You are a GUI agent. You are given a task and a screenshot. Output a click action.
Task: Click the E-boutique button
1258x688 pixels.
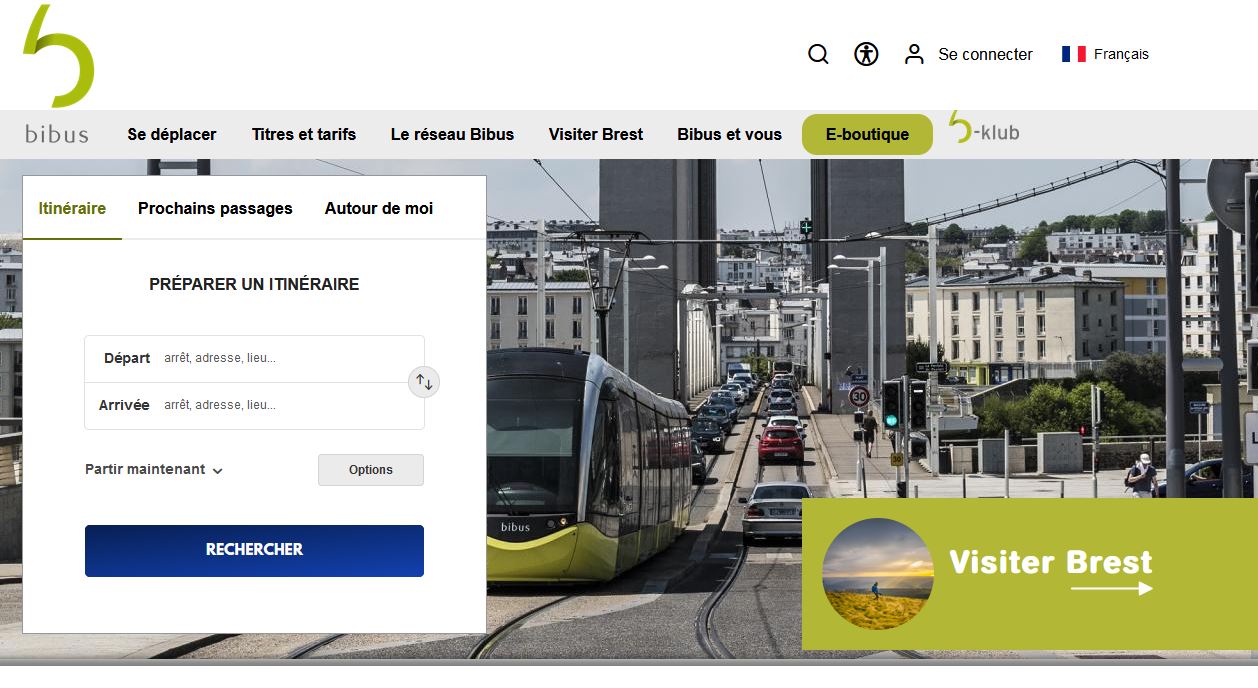click(867, 134)
